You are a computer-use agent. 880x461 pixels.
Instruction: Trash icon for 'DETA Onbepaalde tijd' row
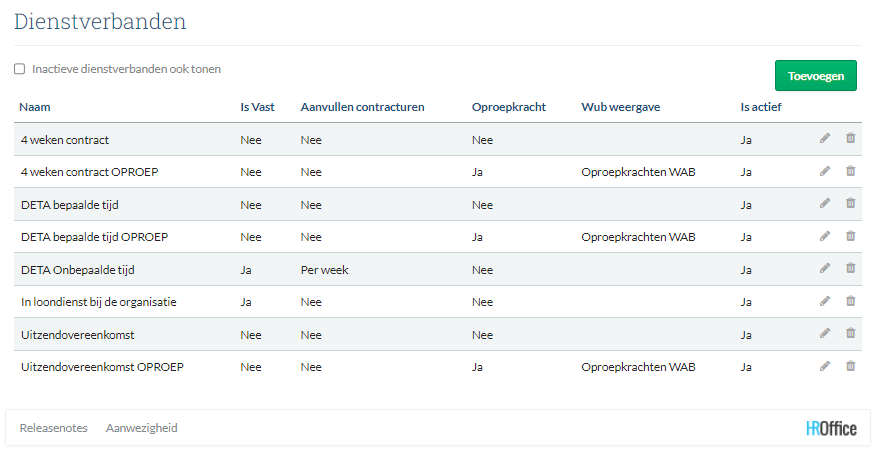pos(850,269)
